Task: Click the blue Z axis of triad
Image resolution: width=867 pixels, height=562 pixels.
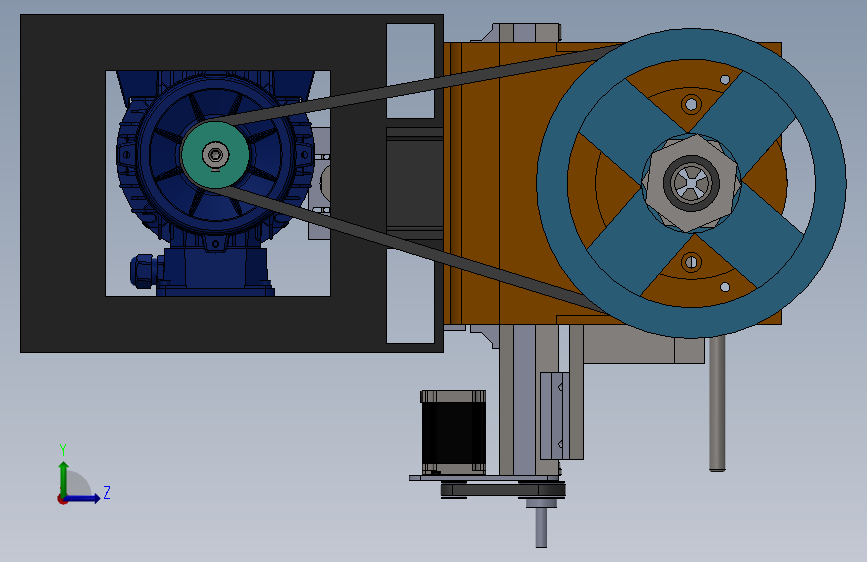Action: point(83,498)
